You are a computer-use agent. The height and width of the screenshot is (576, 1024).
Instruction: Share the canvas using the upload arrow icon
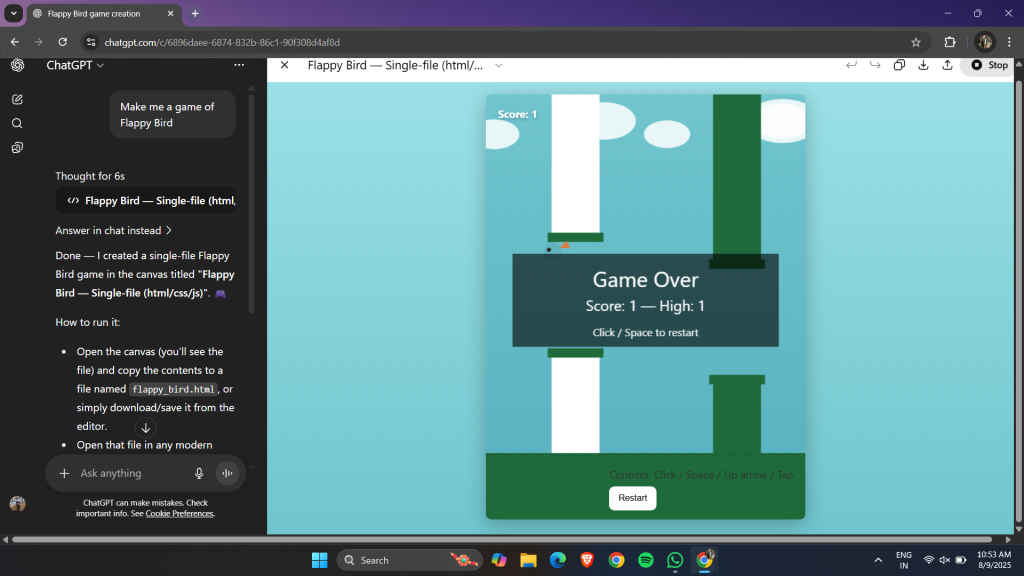[x=945, y=65]
